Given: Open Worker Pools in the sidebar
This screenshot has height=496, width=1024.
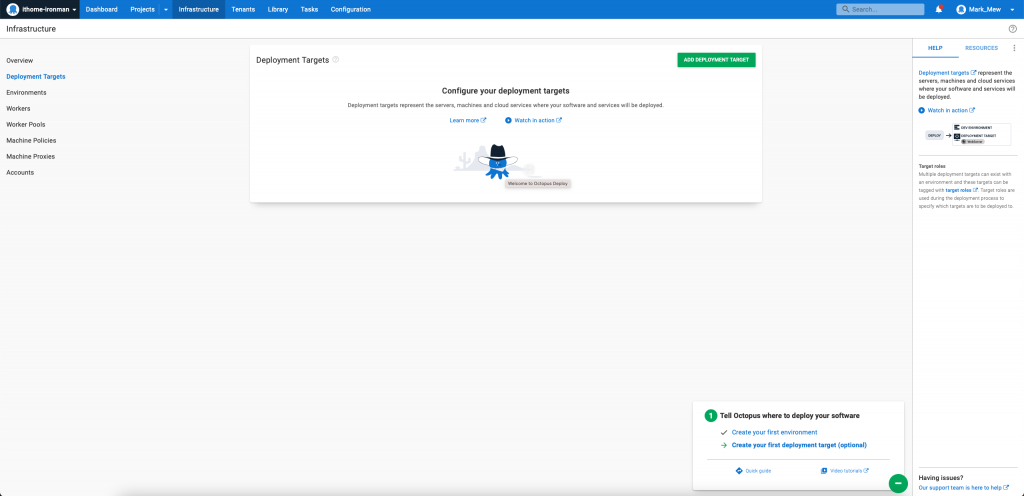Looking at the screenshot, I should [x=25, y=124].
